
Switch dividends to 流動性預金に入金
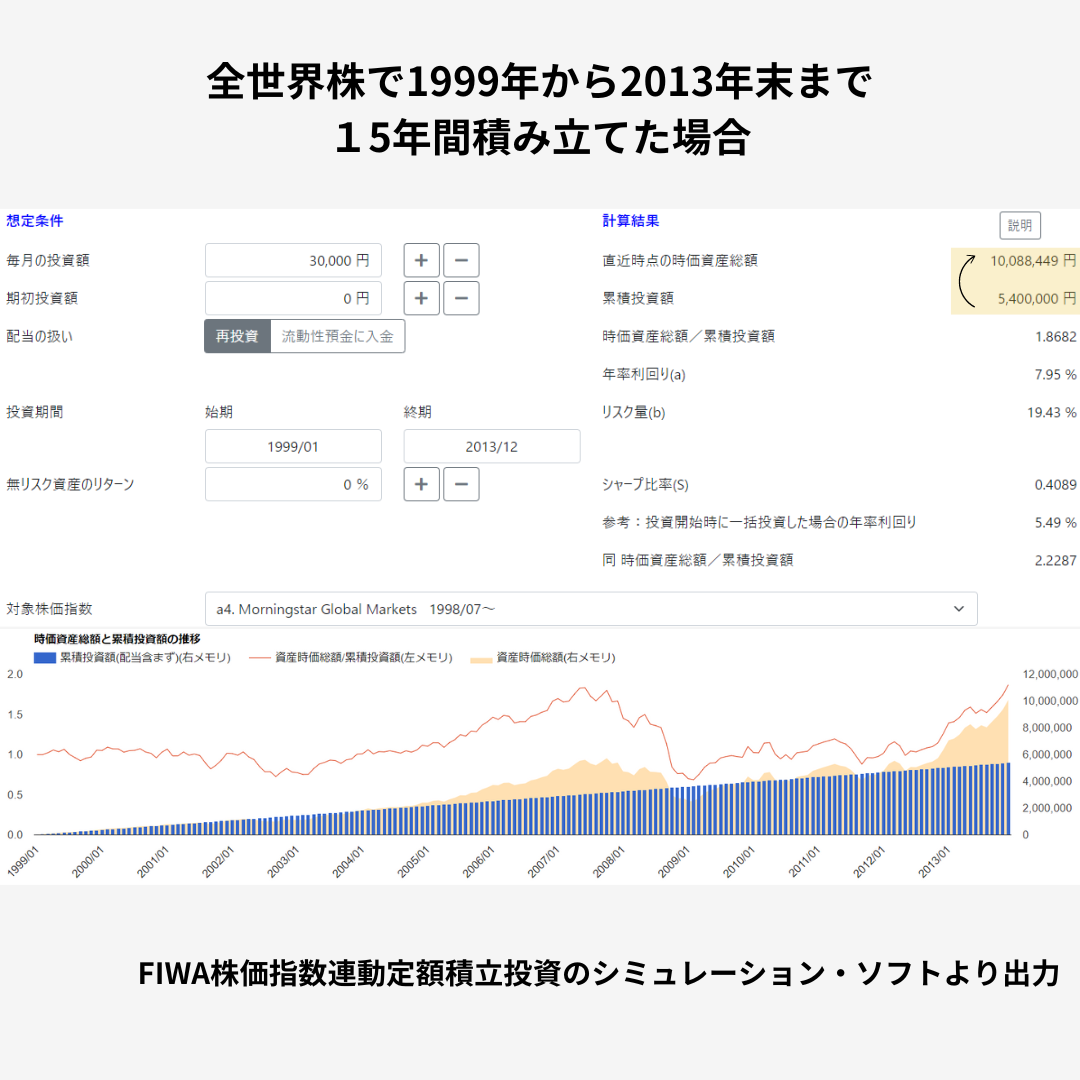338,336
